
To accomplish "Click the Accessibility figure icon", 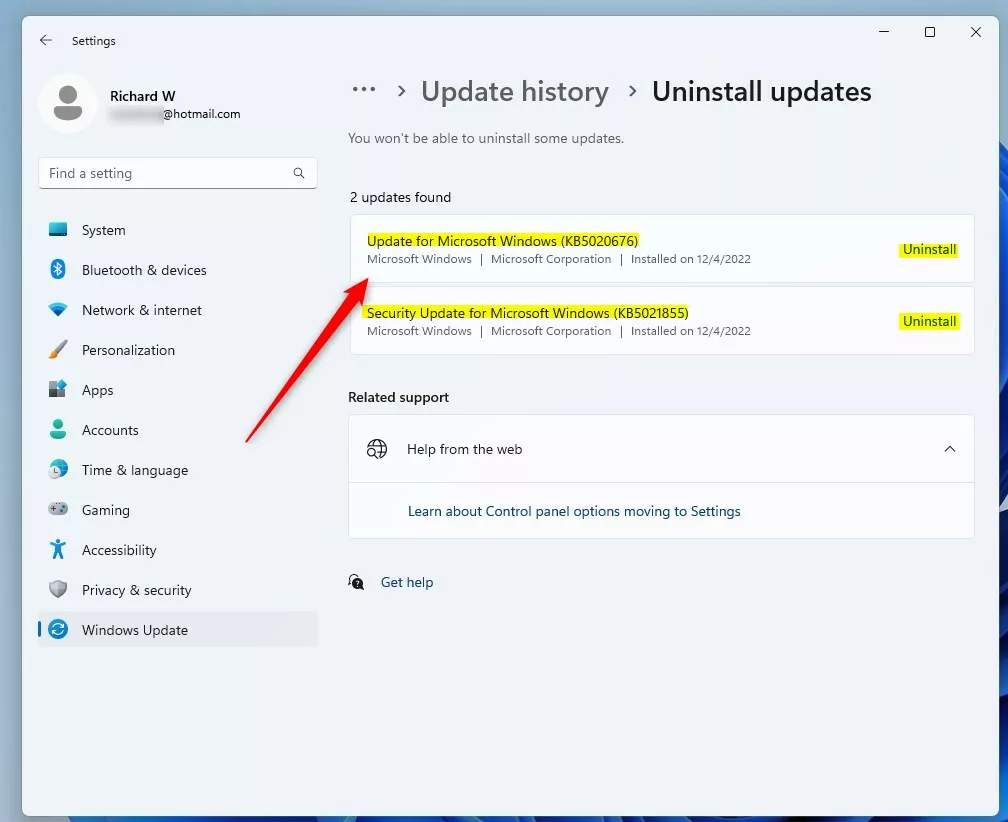I will point(58,549).
